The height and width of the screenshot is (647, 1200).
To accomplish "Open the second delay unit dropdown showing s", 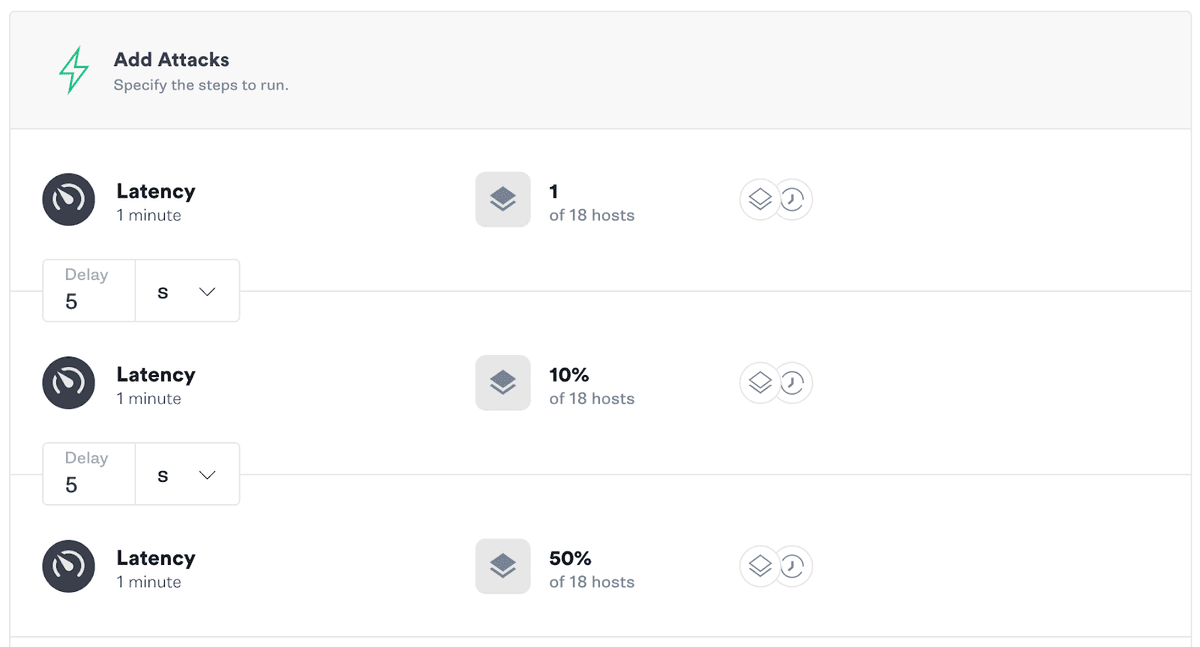I will point(187,474).
